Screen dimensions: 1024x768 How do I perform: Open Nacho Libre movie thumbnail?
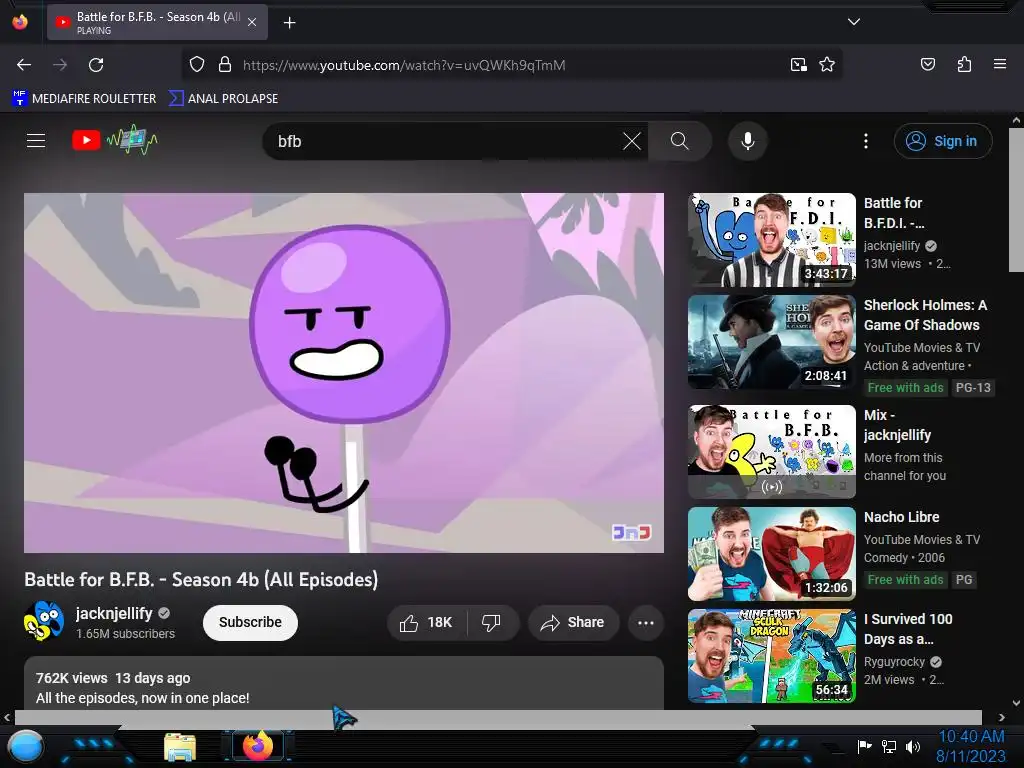point(772,554)
